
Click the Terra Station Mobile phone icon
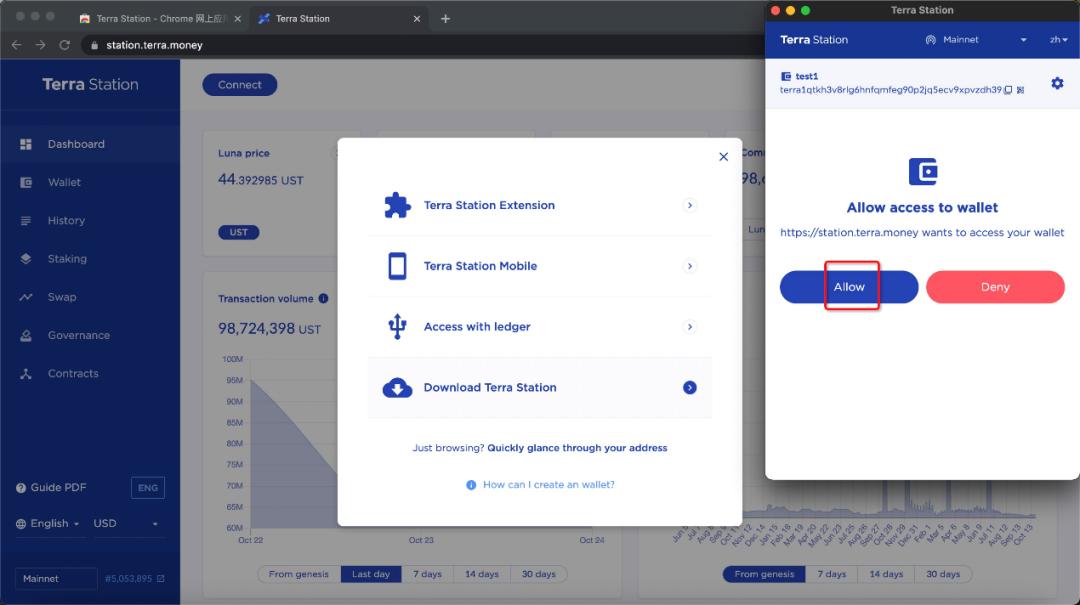(397, 266)
